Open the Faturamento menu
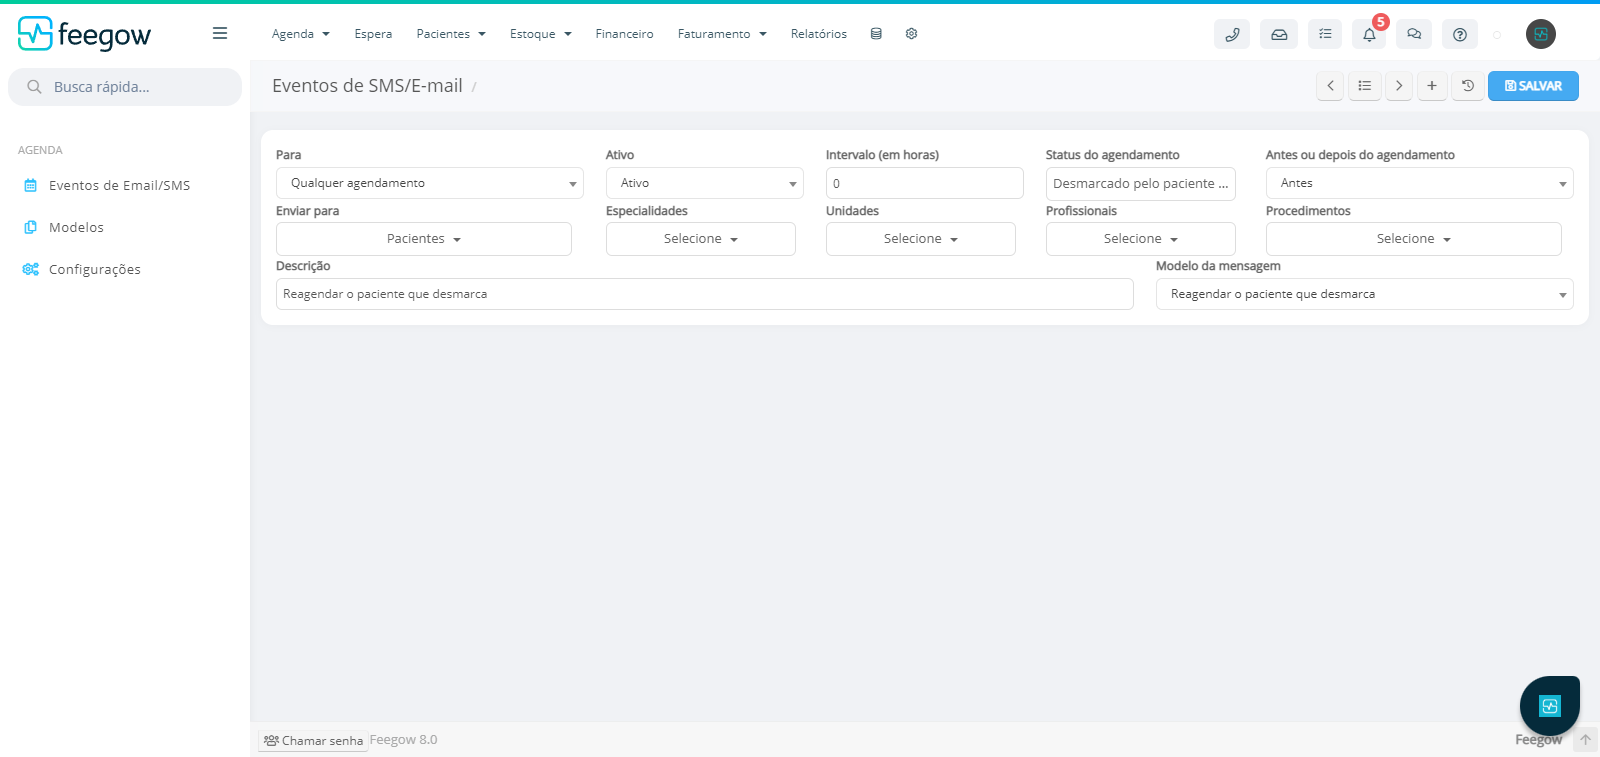 722,34
